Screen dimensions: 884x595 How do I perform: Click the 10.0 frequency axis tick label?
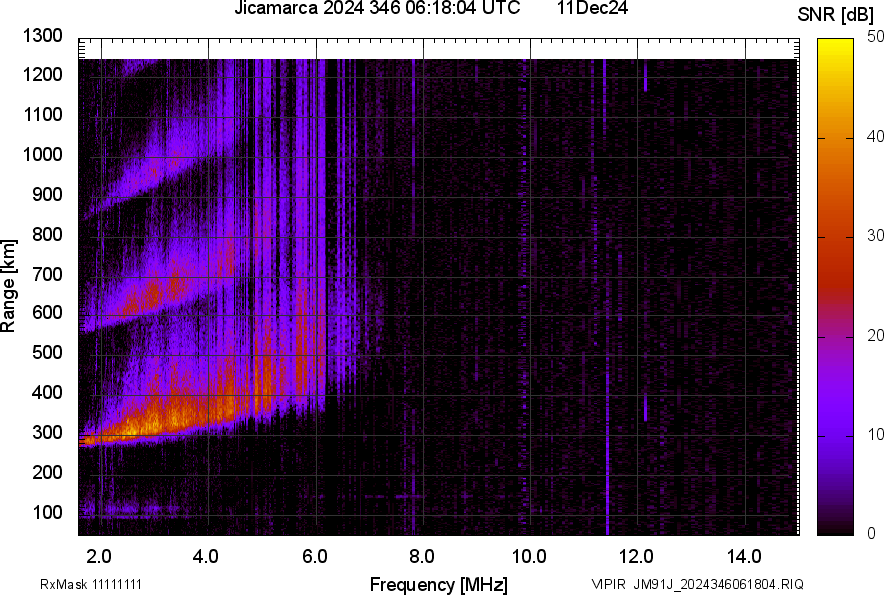tap(528, 557)
